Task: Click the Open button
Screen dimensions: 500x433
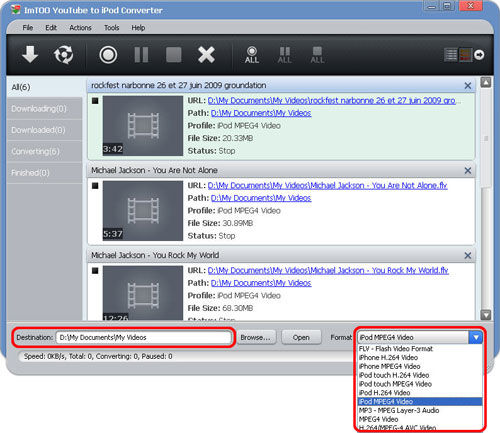Action: pyautogui.click(x=301, y=338)
